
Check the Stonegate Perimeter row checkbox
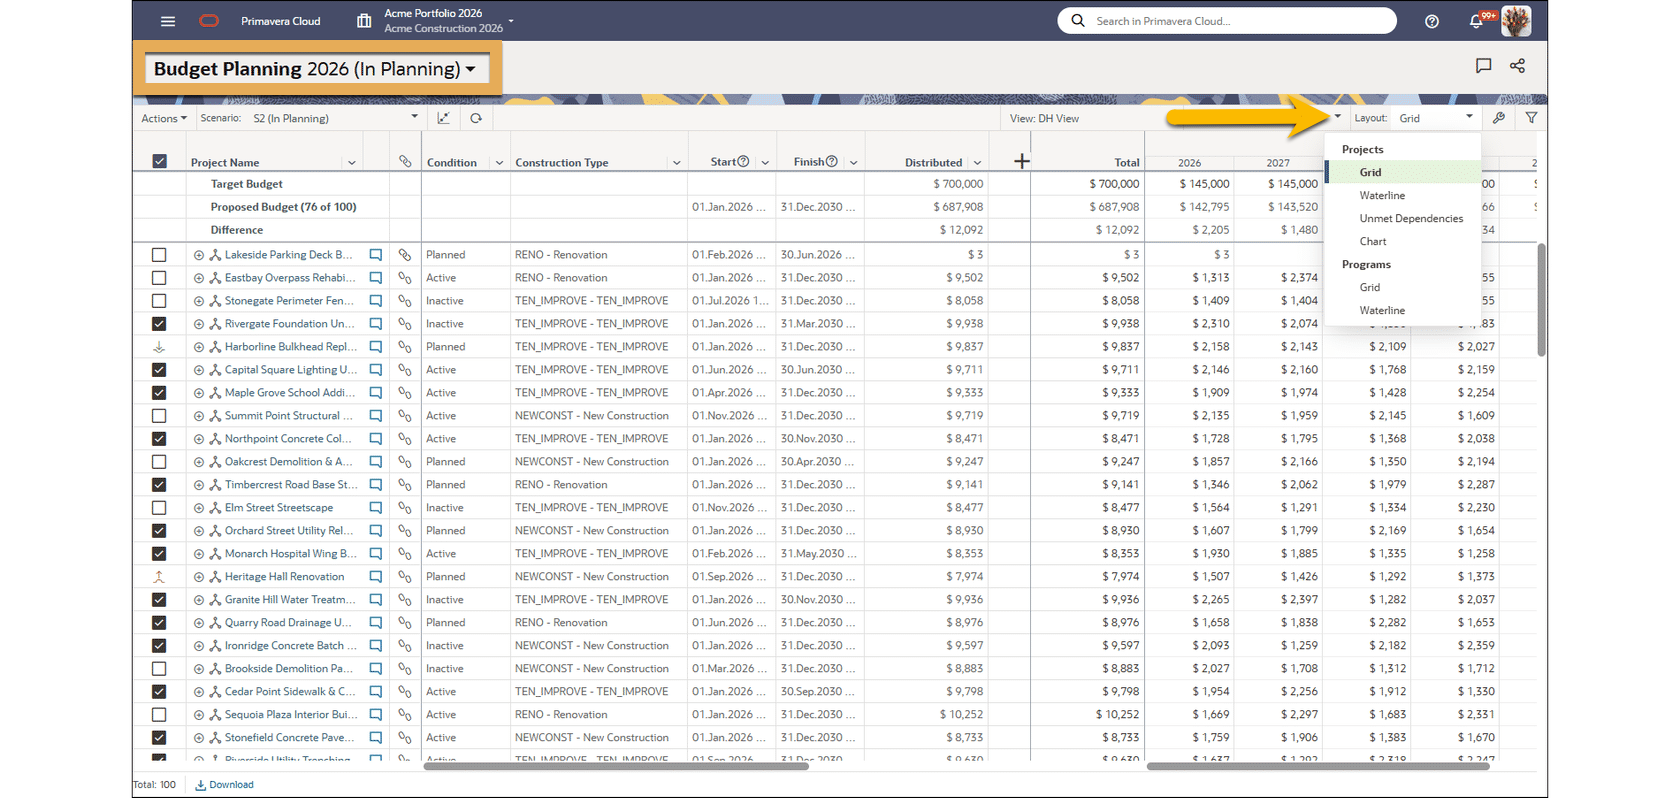[159, 301]
